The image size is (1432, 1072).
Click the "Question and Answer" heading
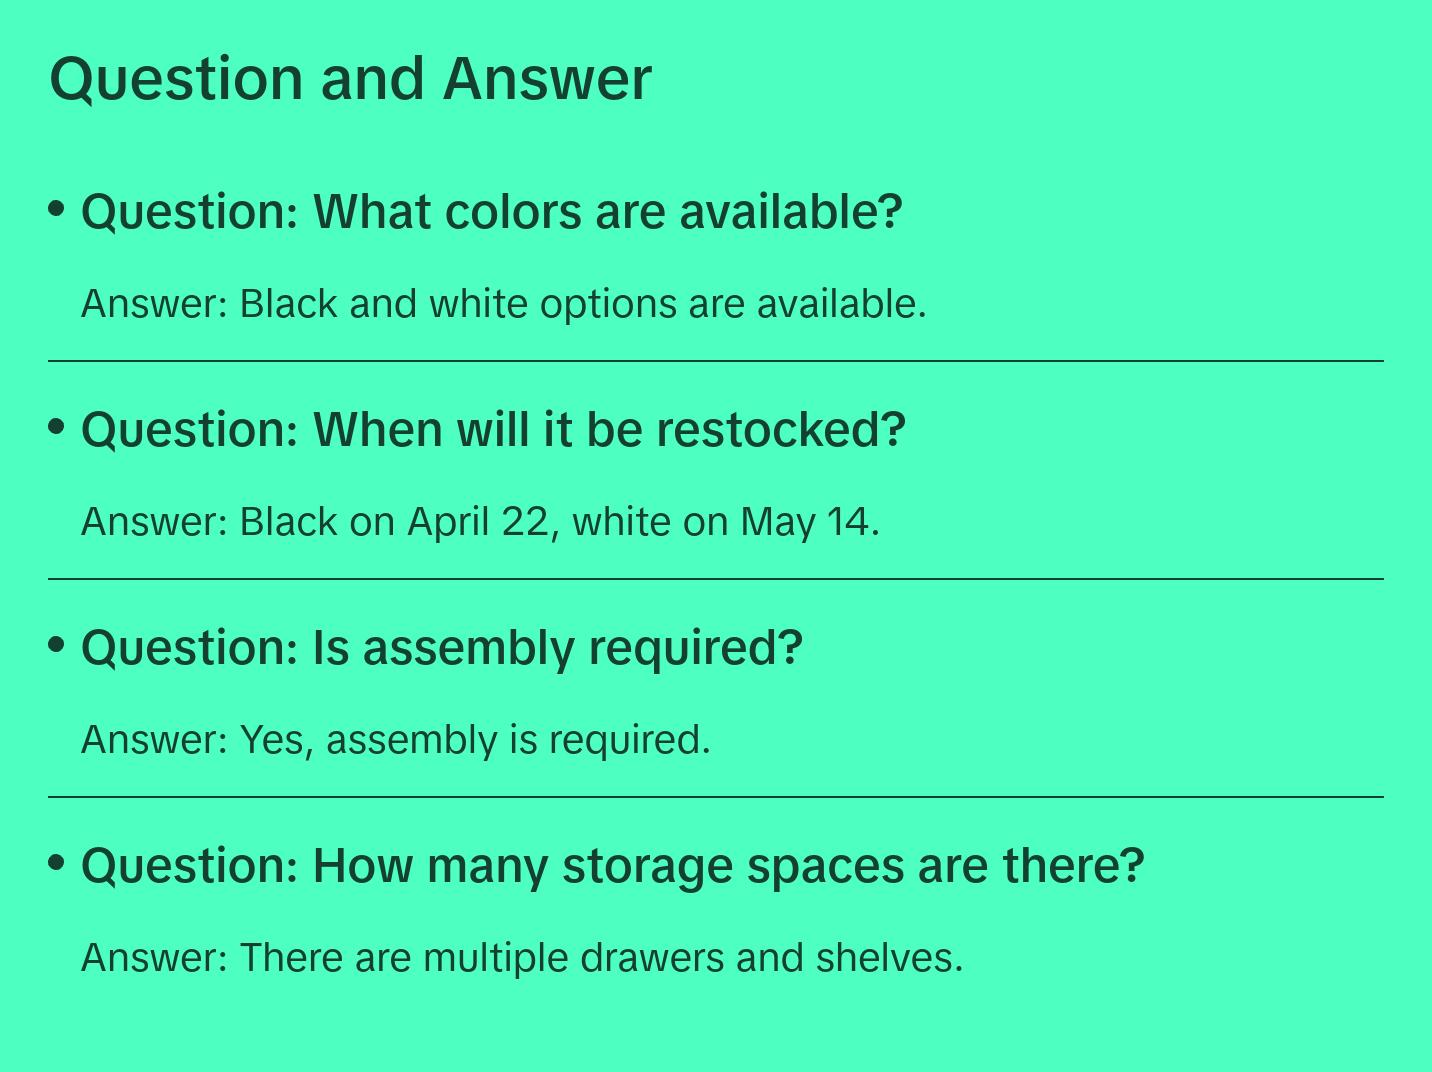tap(350, 78)
